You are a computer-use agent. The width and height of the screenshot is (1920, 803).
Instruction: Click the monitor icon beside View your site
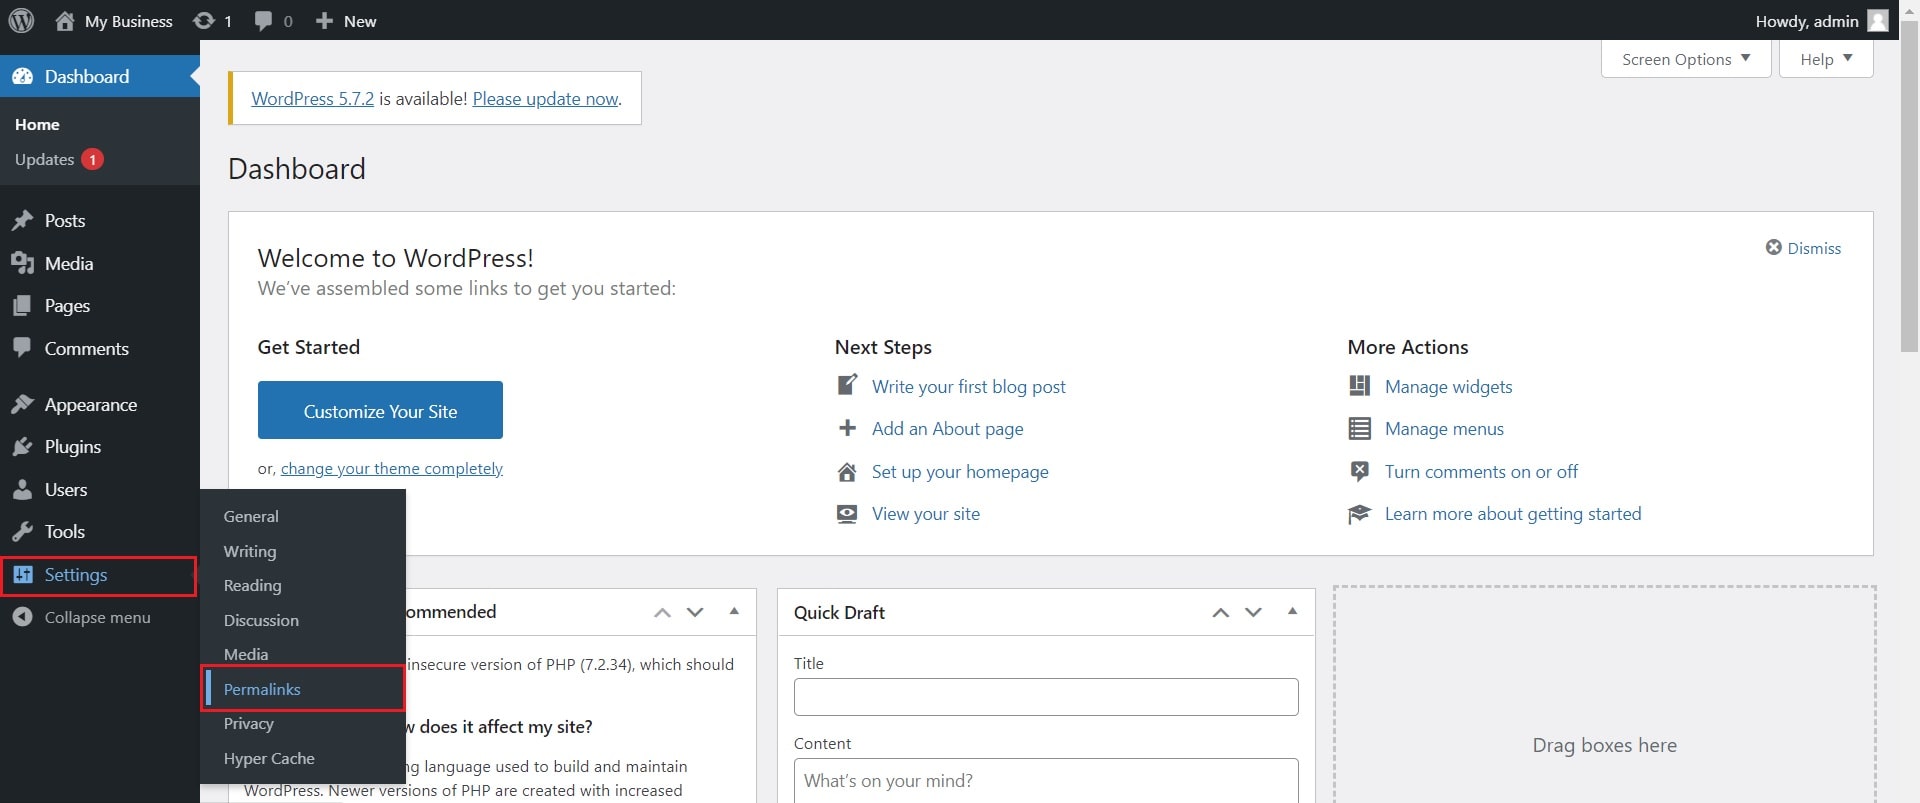coord(847,514)
